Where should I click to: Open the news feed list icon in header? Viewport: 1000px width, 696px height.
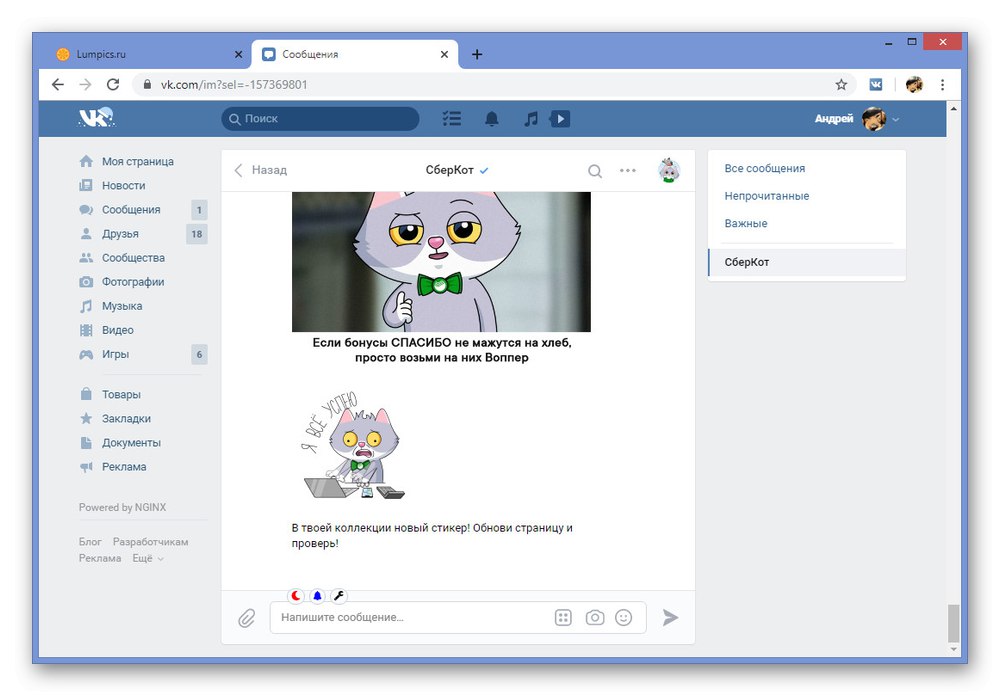pos(452,119)
